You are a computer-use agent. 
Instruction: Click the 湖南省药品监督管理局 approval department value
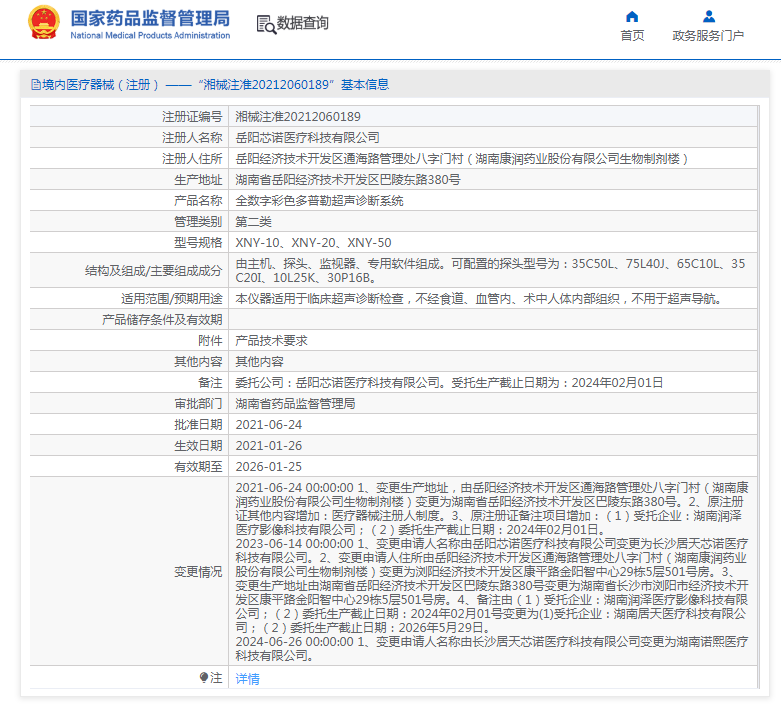[295, 404]
